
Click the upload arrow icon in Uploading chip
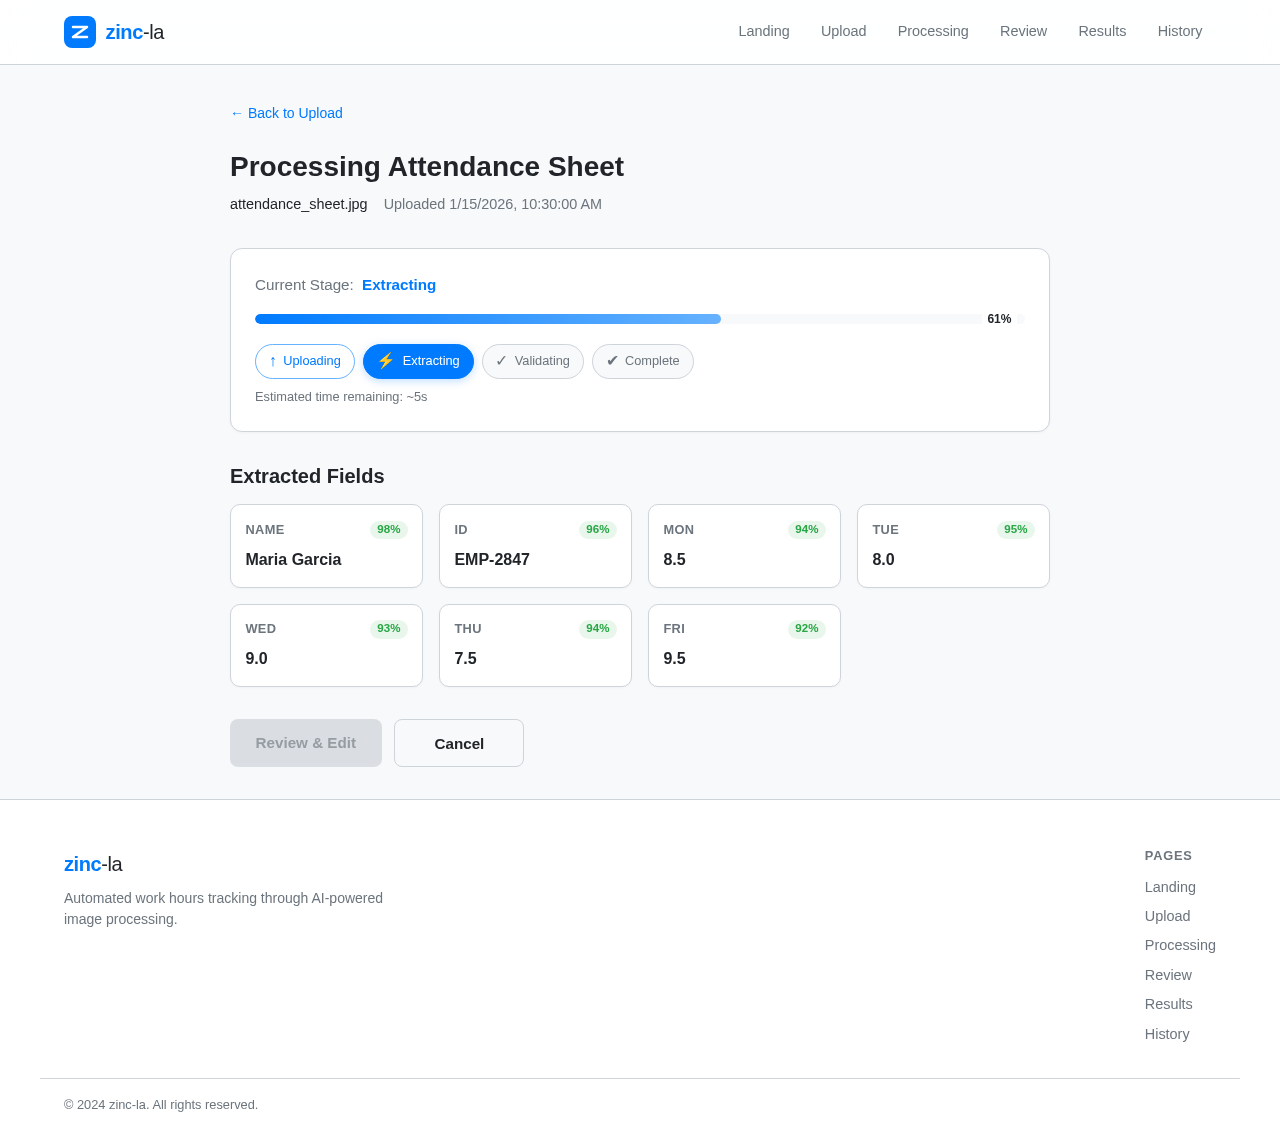273,361
